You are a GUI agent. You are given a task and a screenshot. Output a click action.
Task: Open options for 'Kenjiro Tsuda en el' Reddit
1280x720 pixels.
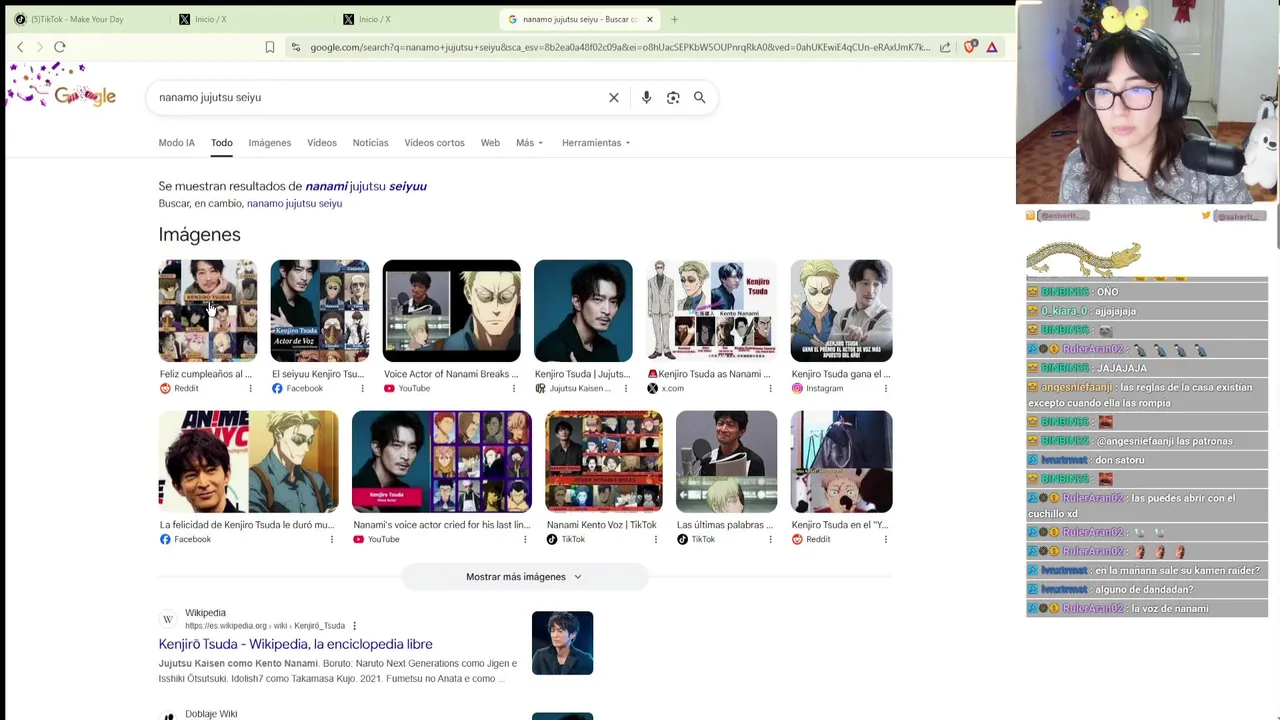[886, 539]
